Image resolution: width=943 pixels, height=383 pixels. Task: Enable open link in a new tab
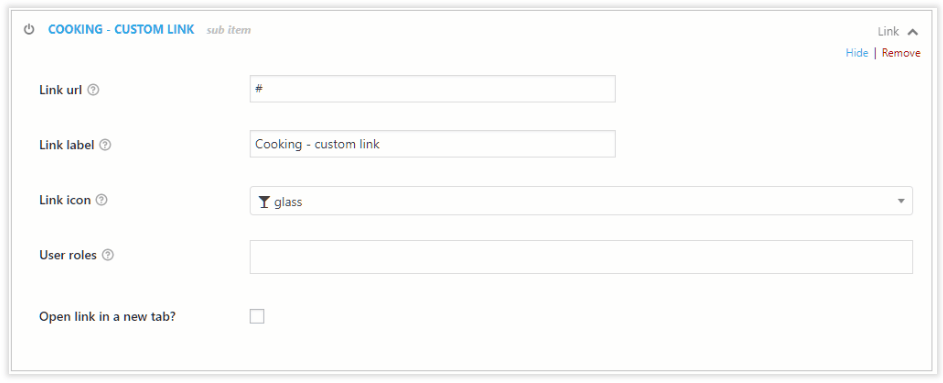coord(257,316)
